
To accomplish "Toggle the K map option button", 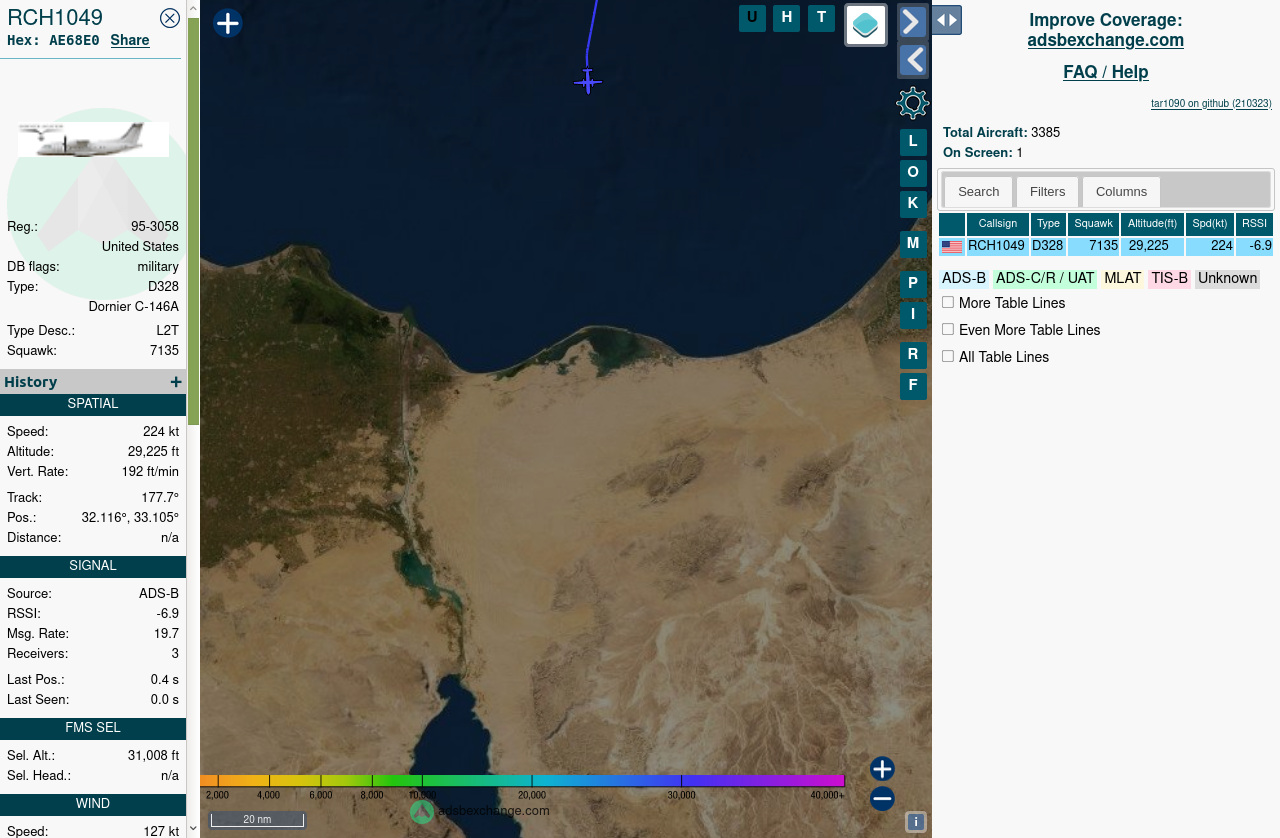I will tap(913, 204).
